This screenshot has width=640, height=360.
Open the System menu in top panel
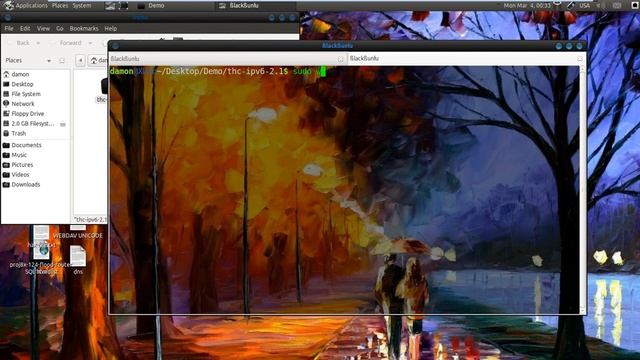coord(82,5)
